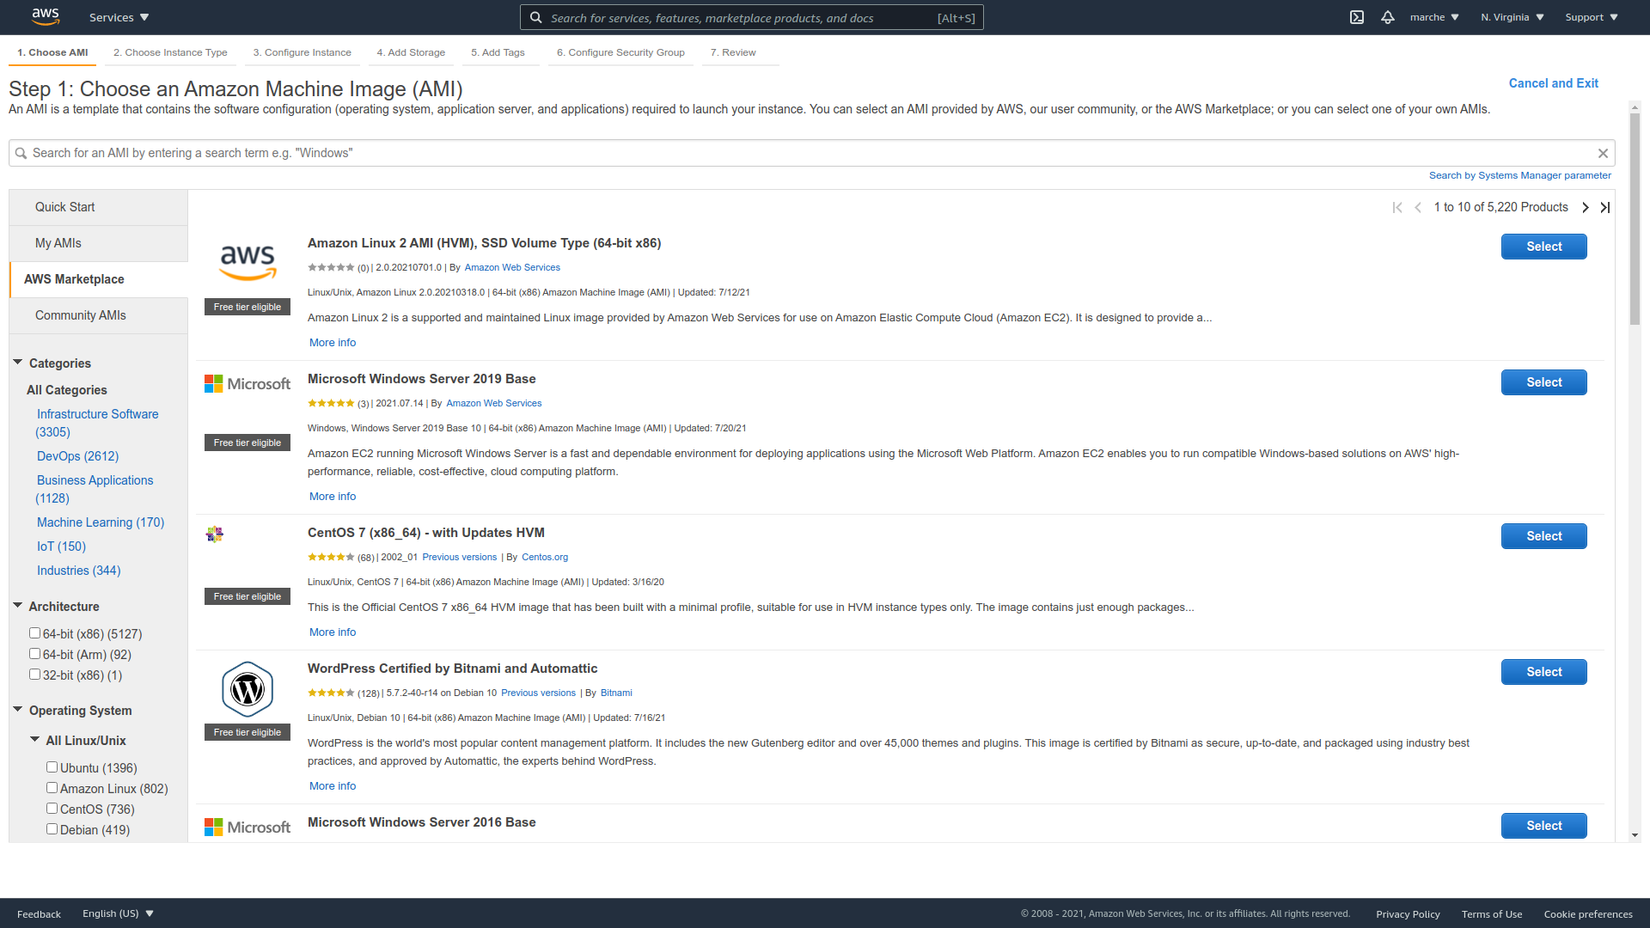Click the AWS logo home icon

(46, 16)
